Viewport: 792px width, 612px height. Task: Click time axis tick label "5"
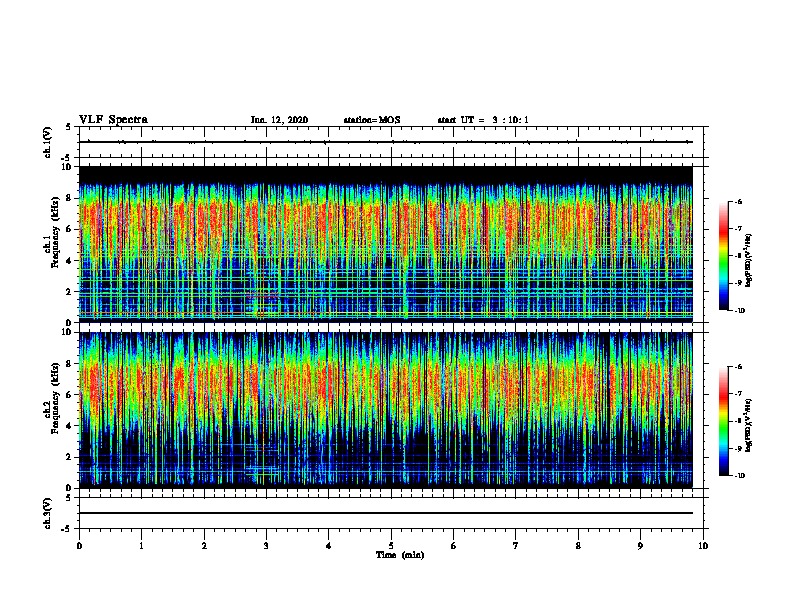[391, 546]
